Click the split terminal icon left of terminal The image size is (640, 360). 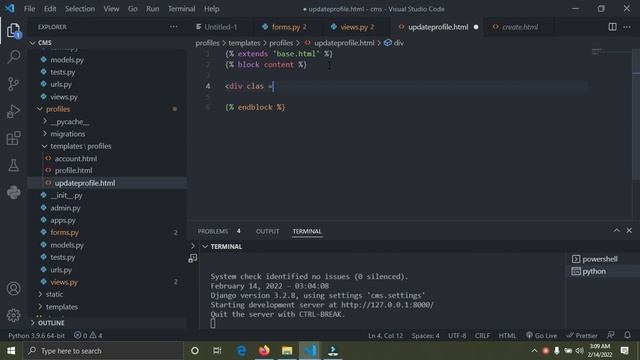[193, 258]
